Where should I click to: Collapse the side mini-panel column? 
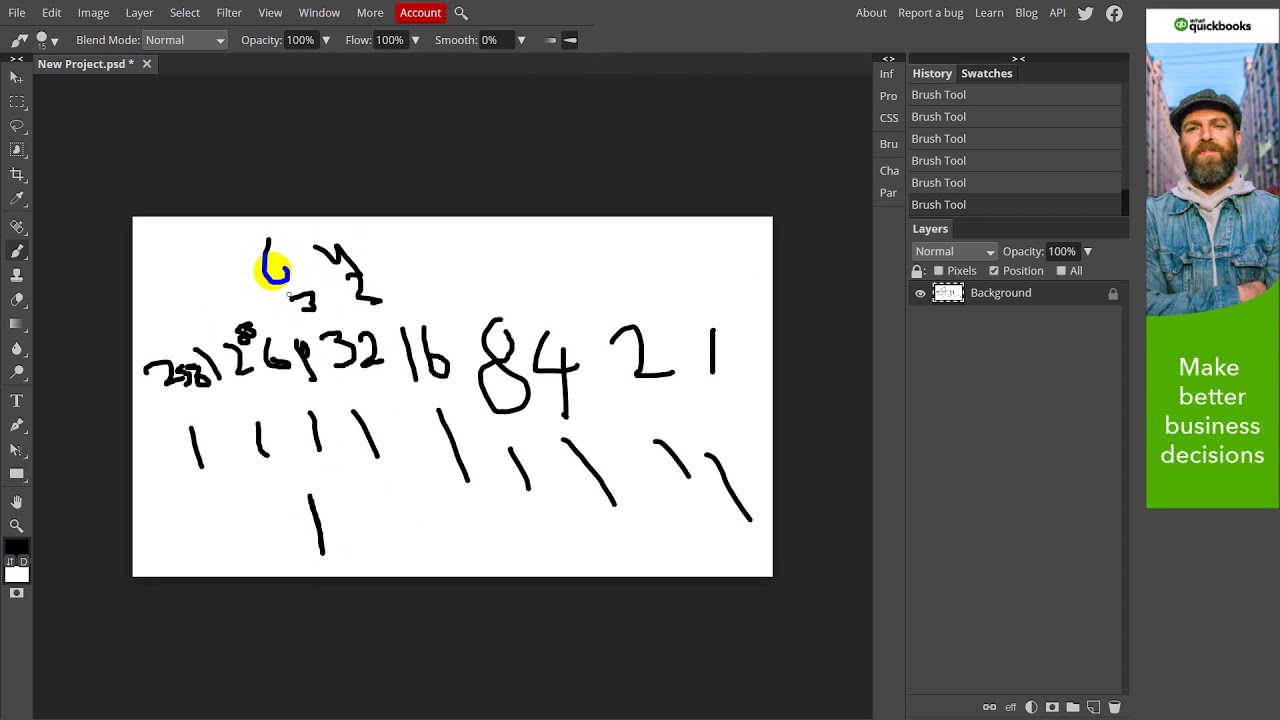point(888,59)
